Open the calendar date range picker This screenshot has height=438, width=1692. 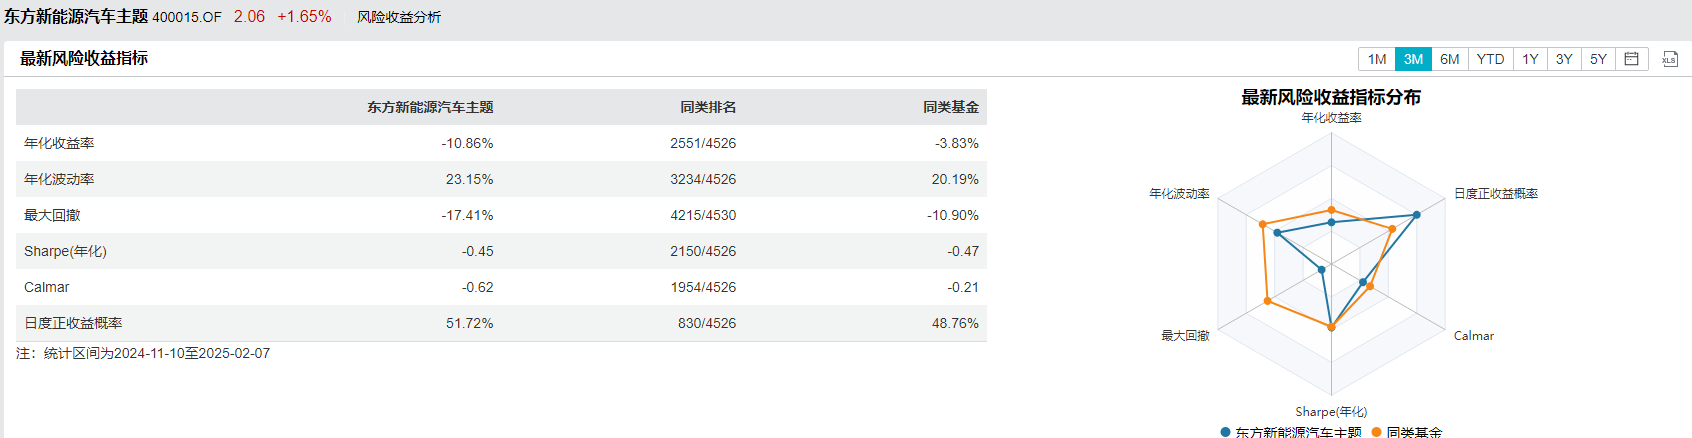(1631, 59)
